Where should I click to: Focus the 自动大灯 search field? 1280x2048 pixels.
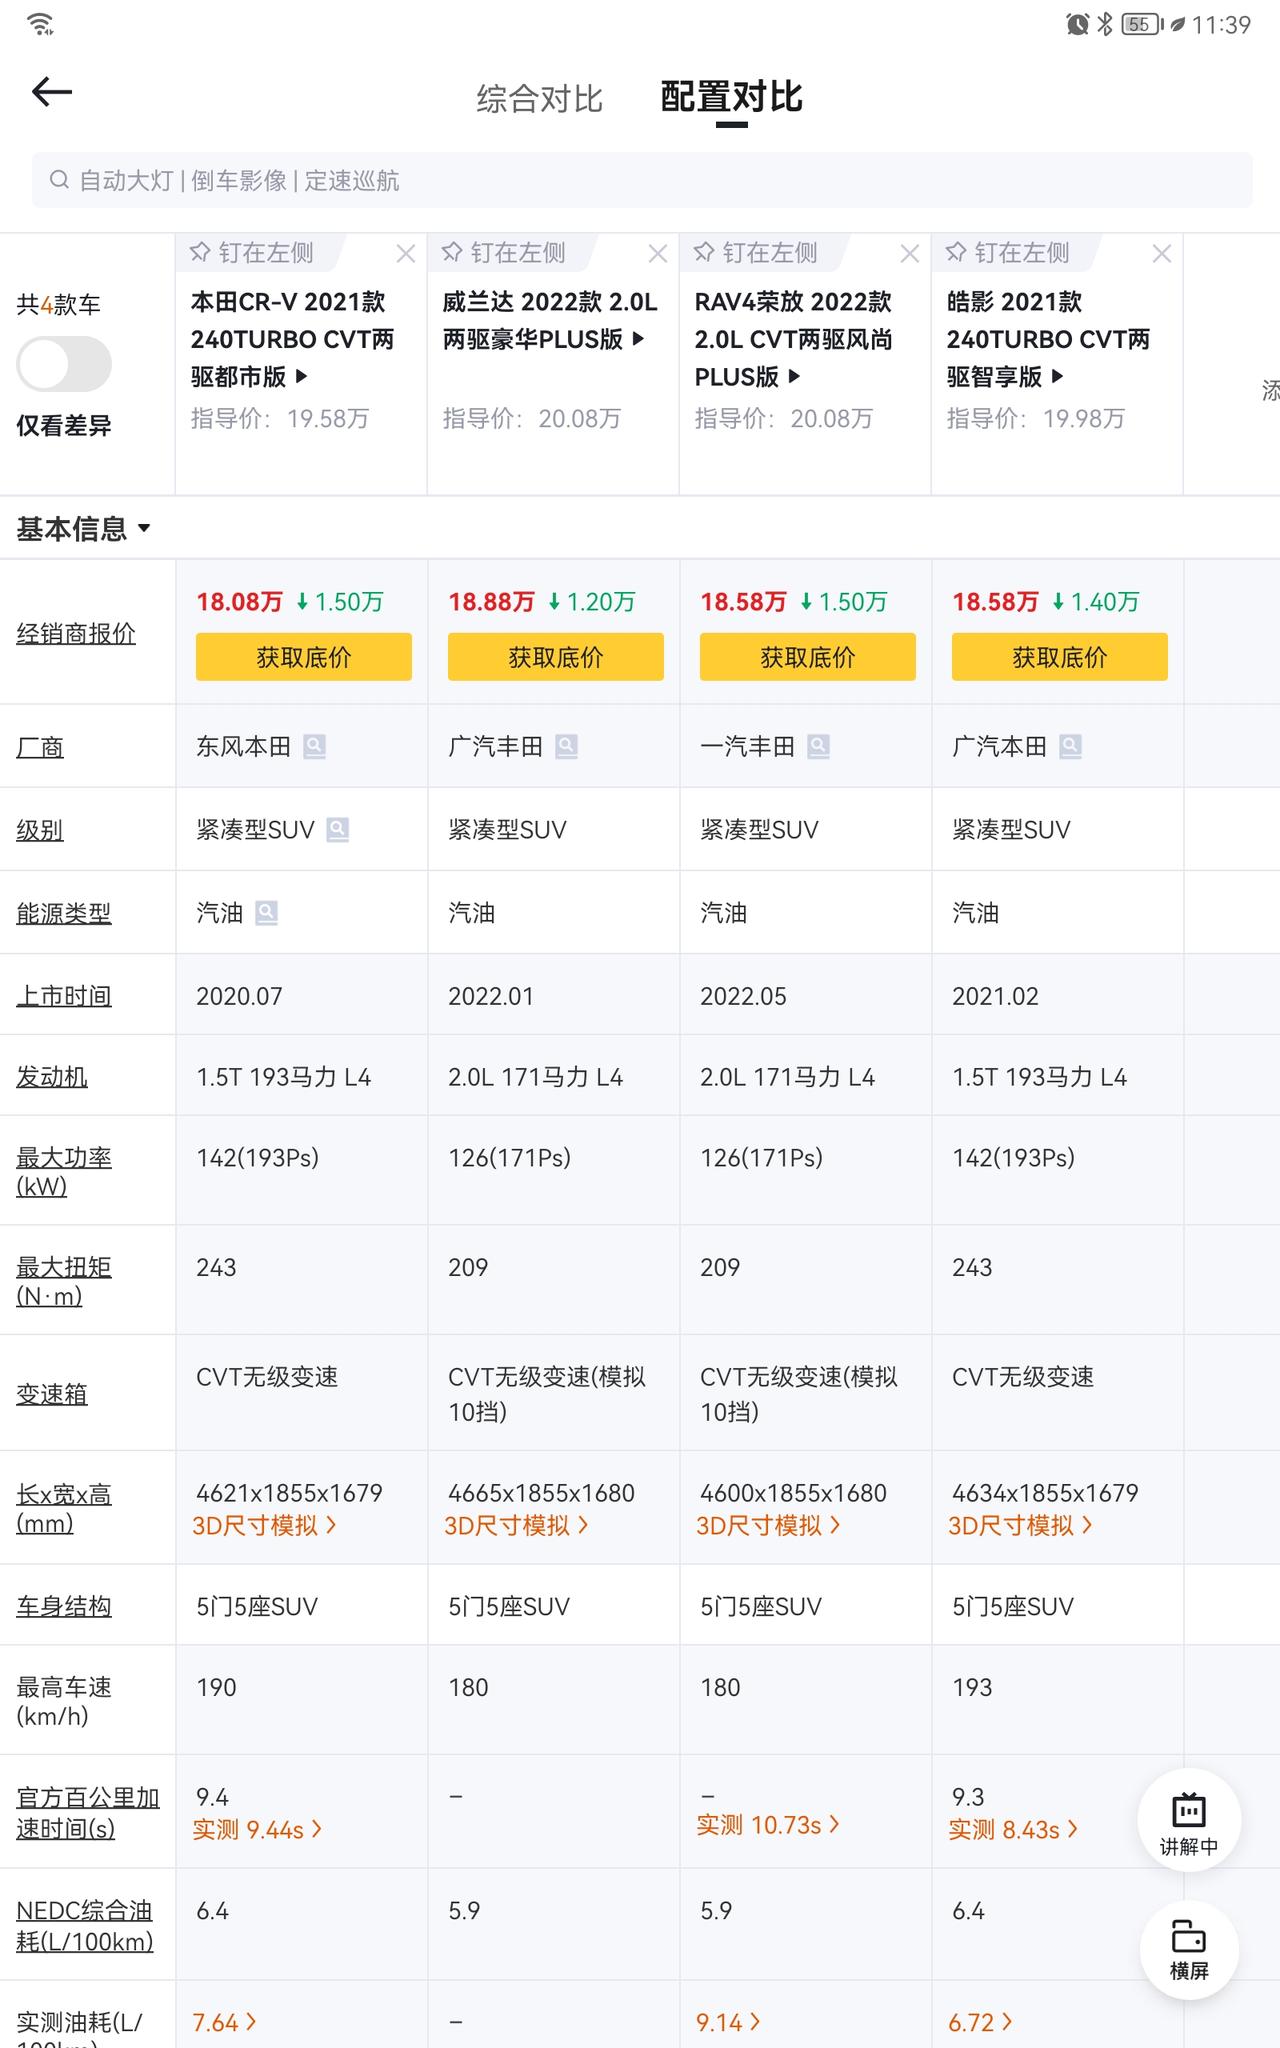(642, 180)
